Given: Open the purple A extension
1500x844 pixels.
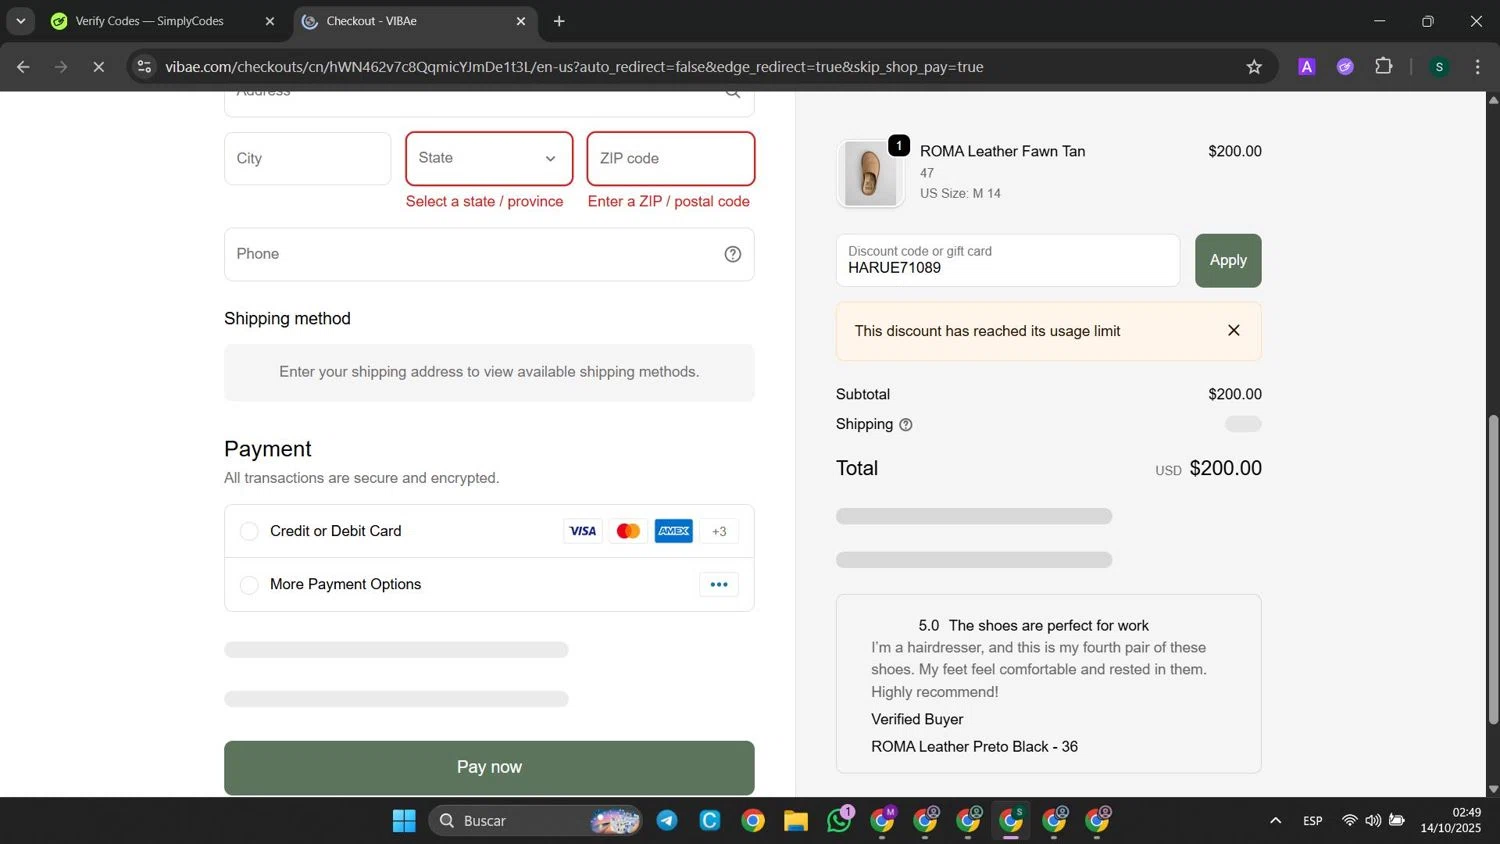Looking at the screenshot, I should [x=1306, y=67].
